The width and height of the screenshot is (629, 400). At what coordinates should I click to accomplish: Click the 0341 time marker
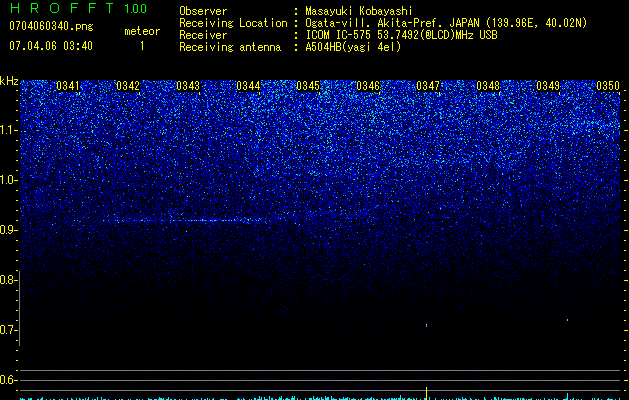[68, 86]
